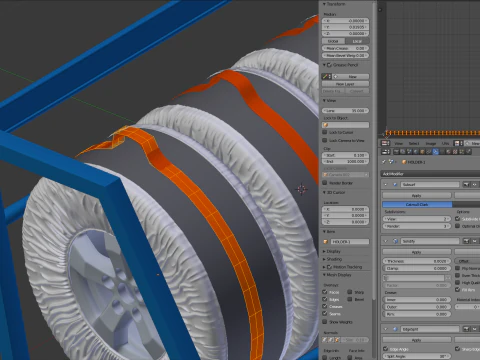Open the Physics properties tab
The height and width of the screenshot is (360, 480).
click(469, 151)
